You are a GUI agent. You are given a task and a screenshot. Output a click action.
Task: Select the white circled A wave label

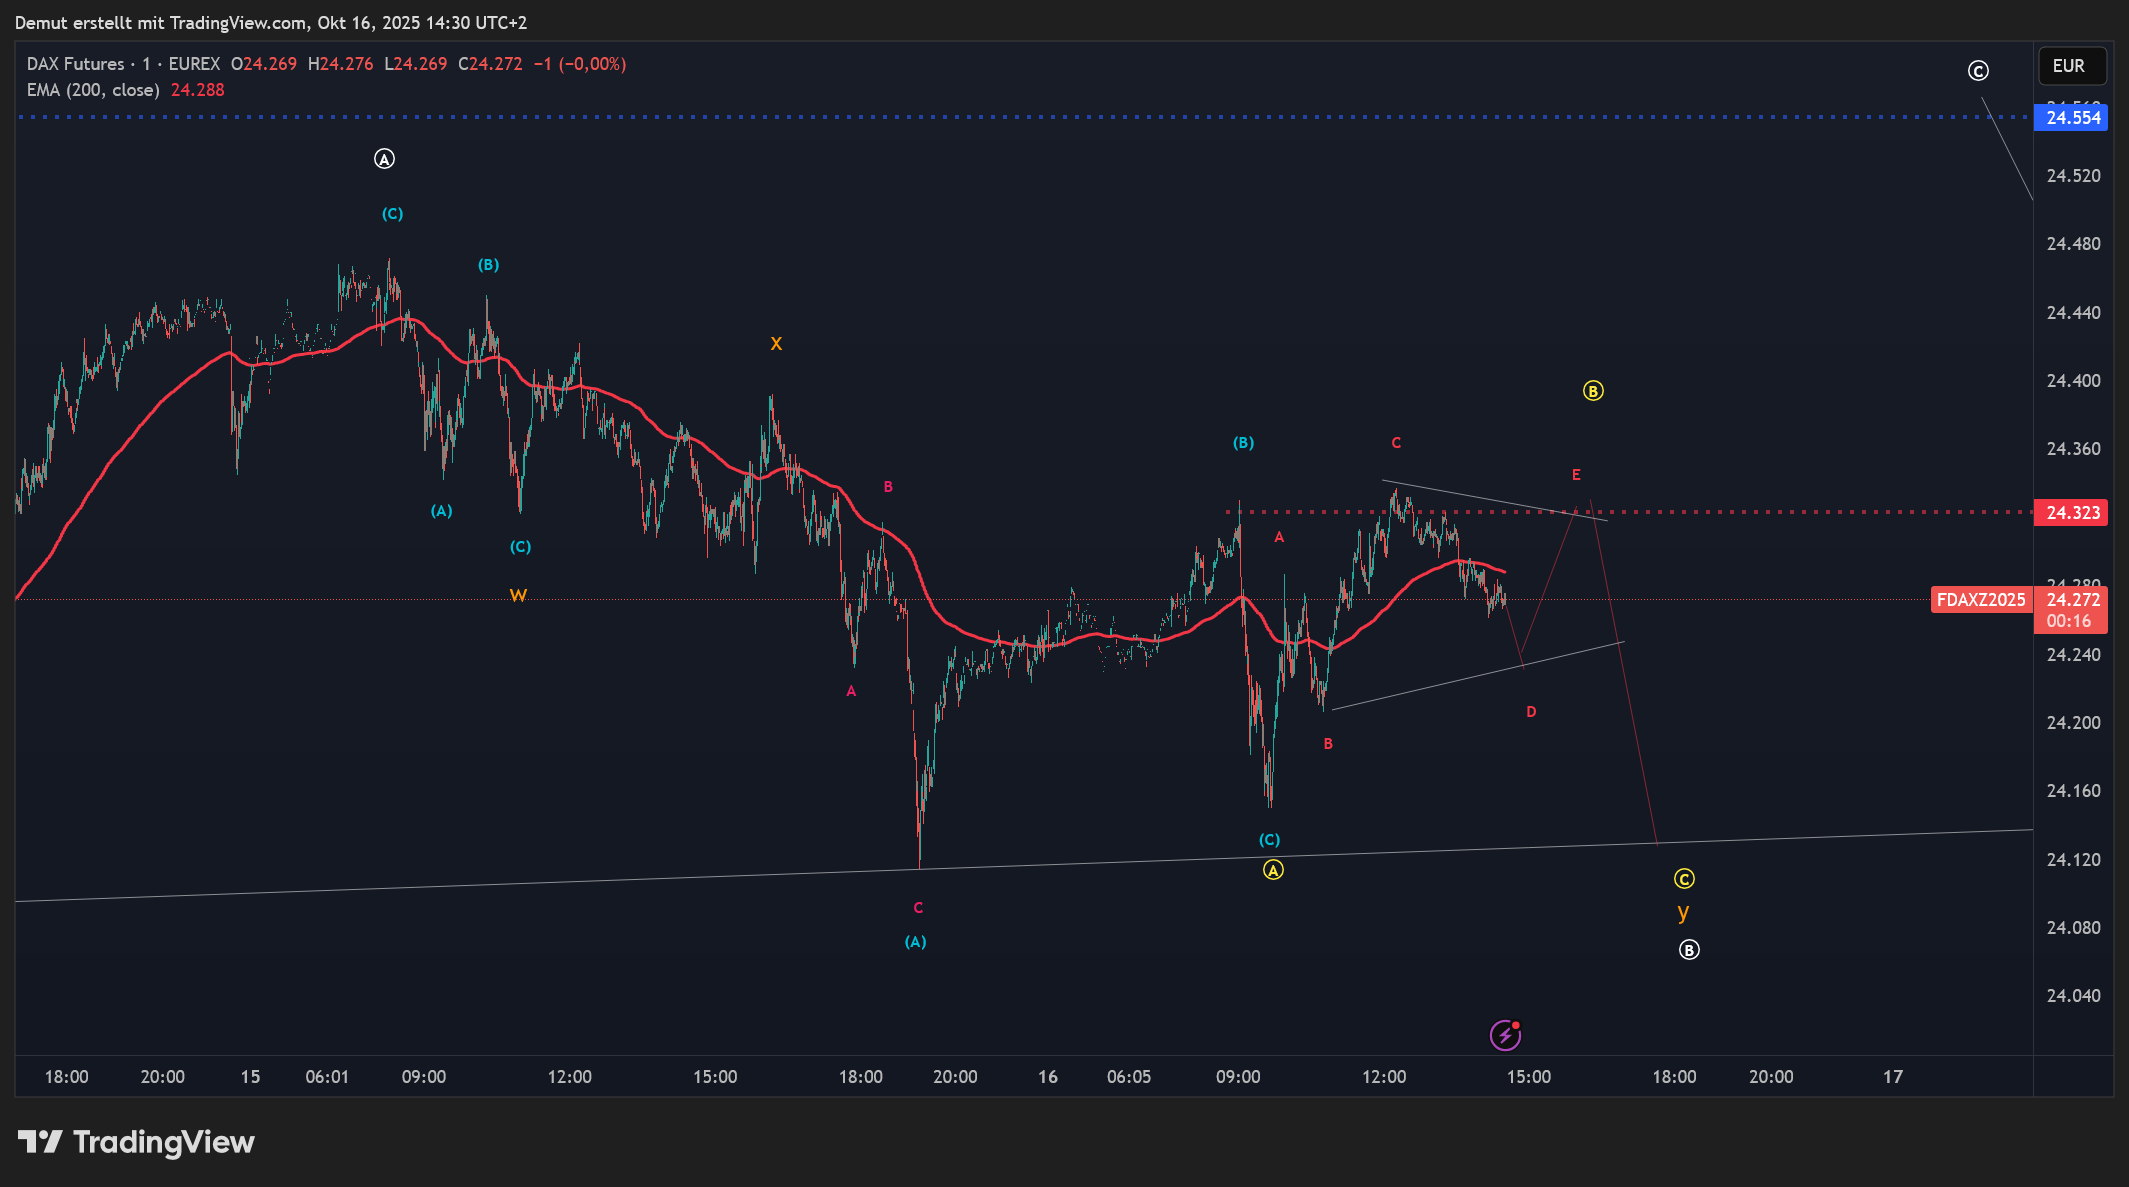tap(384, 159)
